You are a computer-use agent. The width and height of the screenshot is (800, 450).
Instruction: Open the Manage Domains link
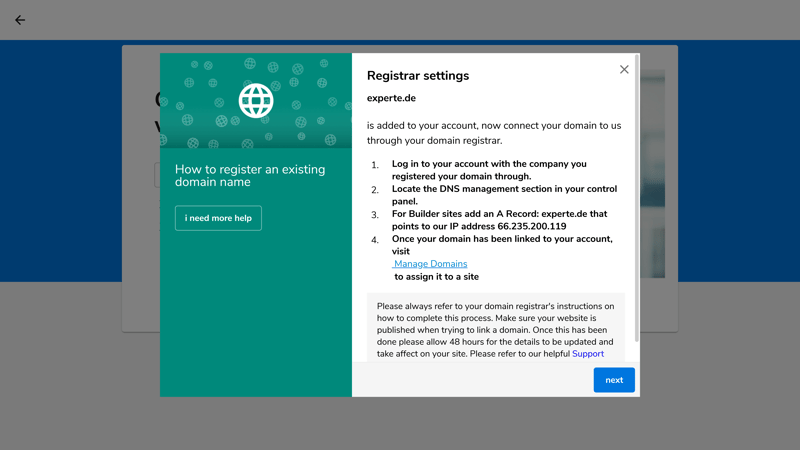430,264
